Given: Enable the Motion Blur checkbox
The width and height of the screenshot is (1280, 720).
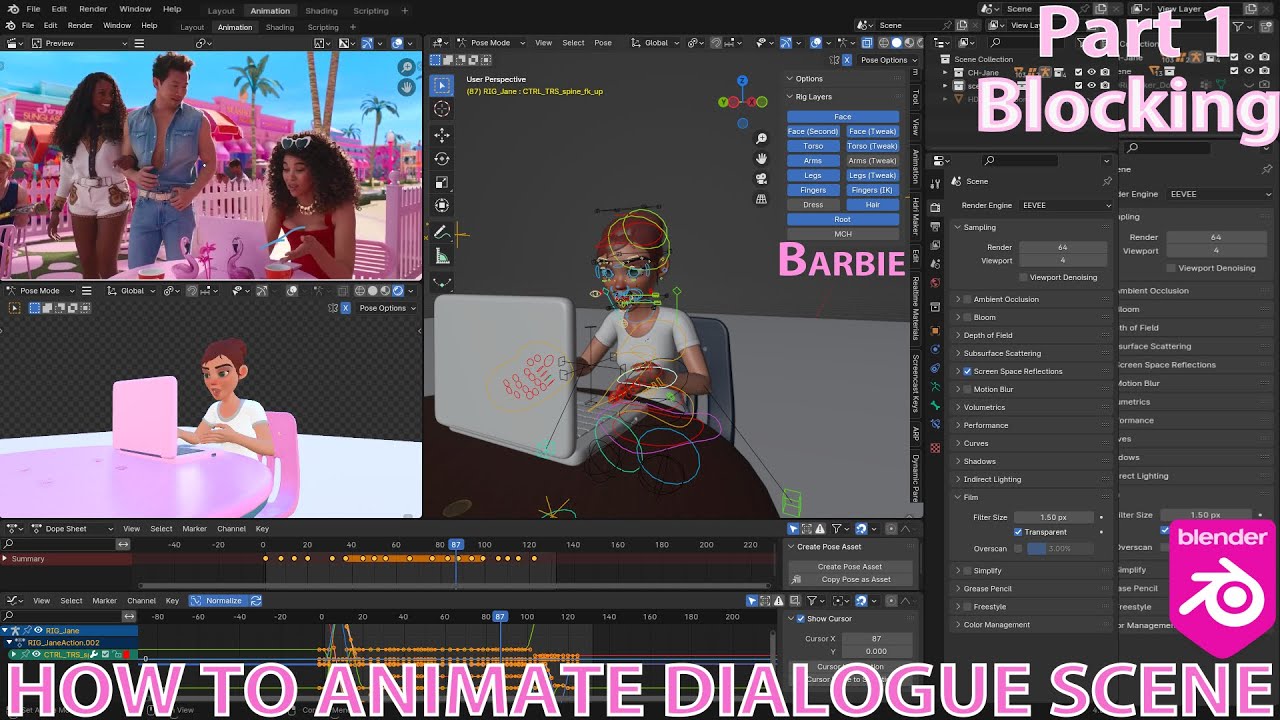Looking at the screenshot, I should [967, 389].
